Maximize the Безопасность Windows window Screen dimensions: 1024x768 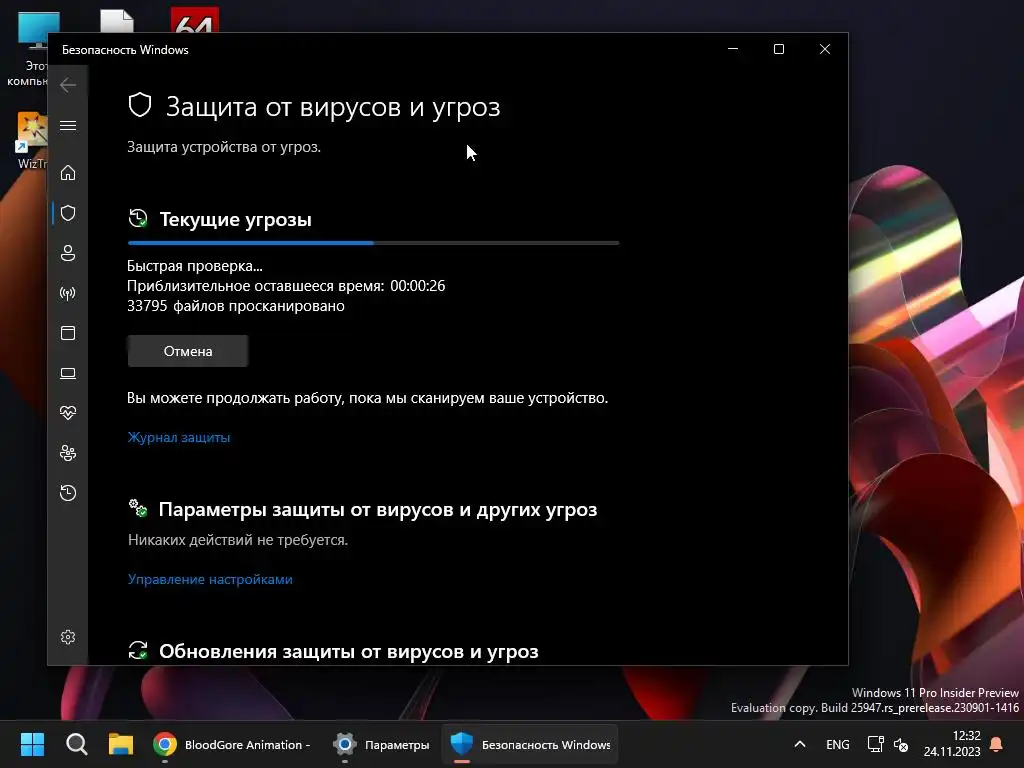pos(778,49)
